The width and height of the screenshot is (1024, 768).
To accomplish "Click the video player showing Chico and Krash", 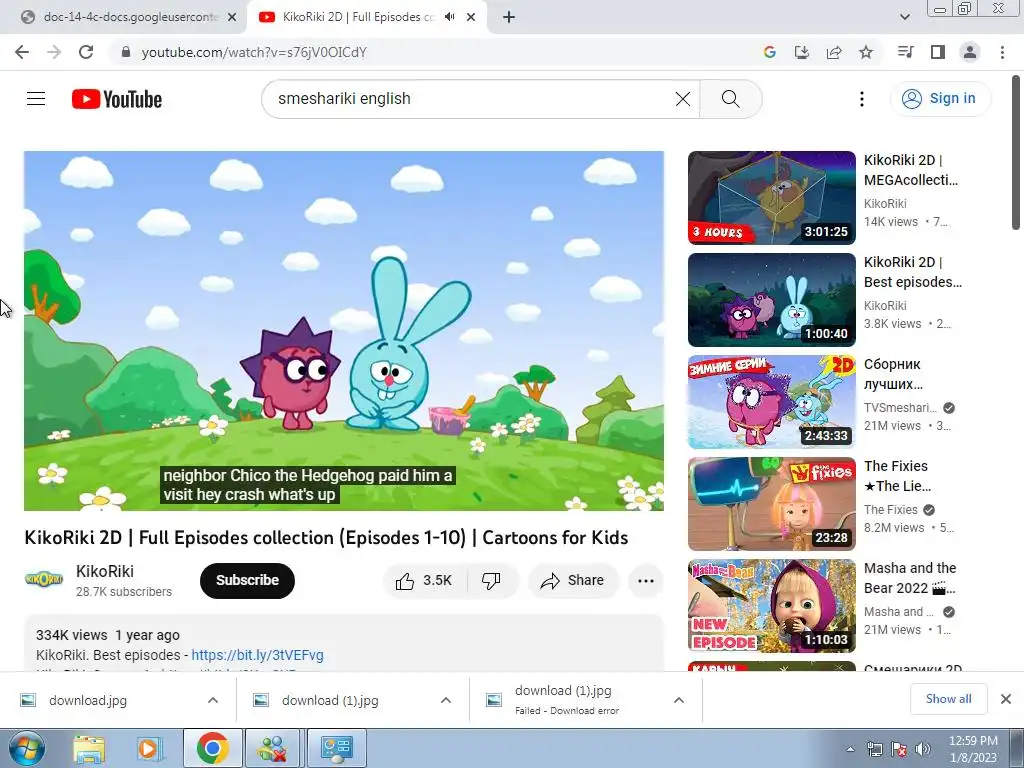I will point(344,331).
